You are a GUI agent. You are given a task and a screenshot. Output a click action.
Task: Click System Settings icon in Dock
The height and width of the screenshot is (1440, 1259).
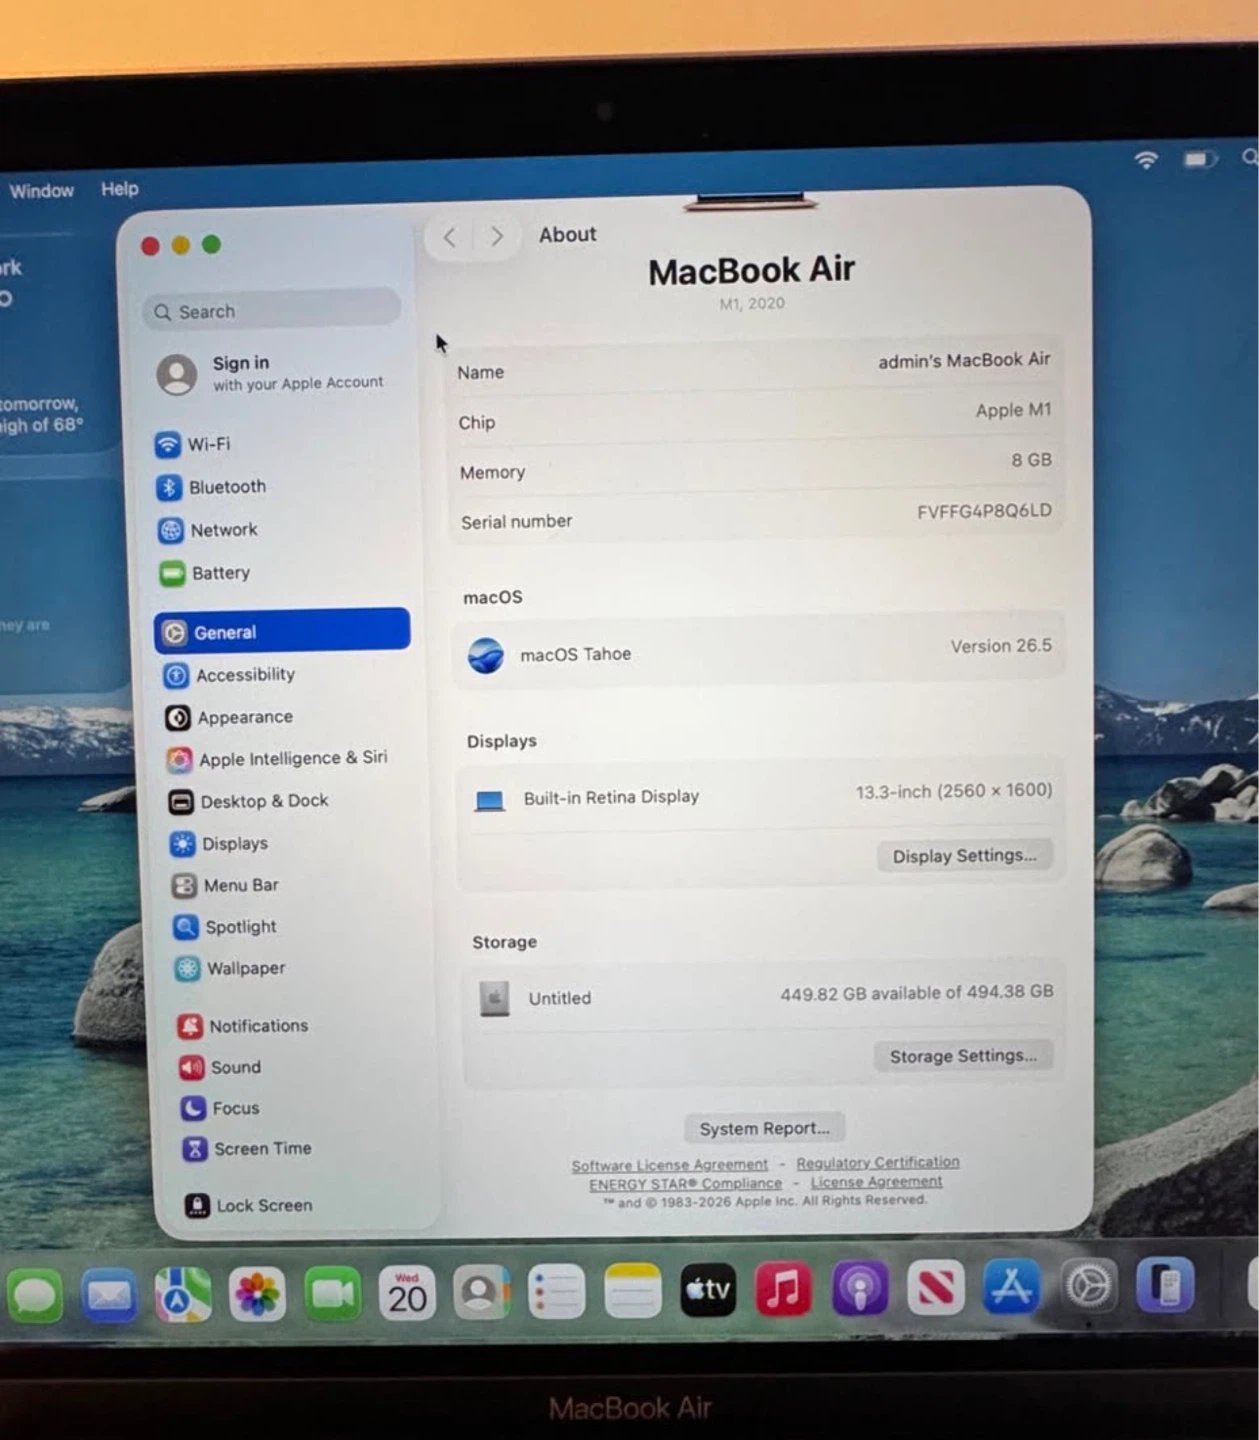coord(1088,1285)
